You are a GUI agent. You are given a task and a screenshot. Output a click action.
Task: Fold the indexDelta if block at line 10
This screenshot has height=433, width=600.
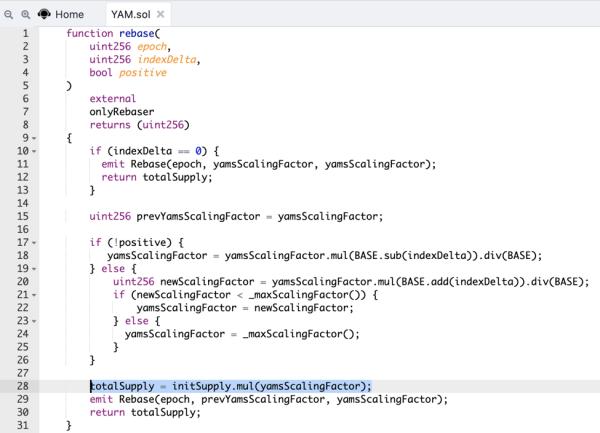coord(35,151)
